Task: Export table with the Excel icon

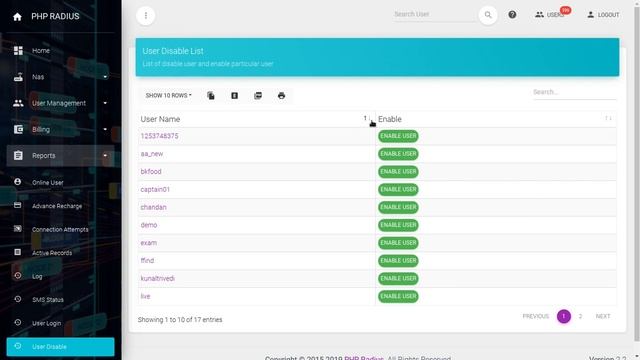Action: [234, 96]
